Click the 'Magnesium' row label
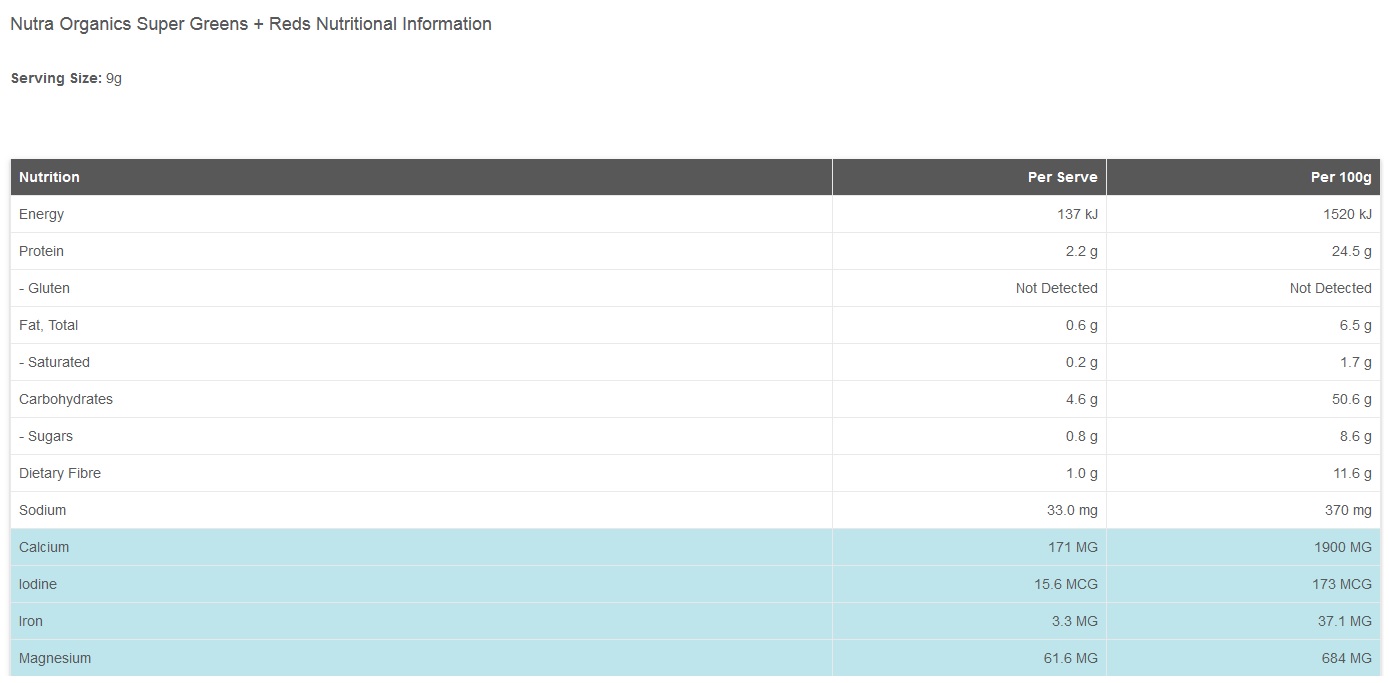This screenshot has height=683, width=1389. [55, 658]
